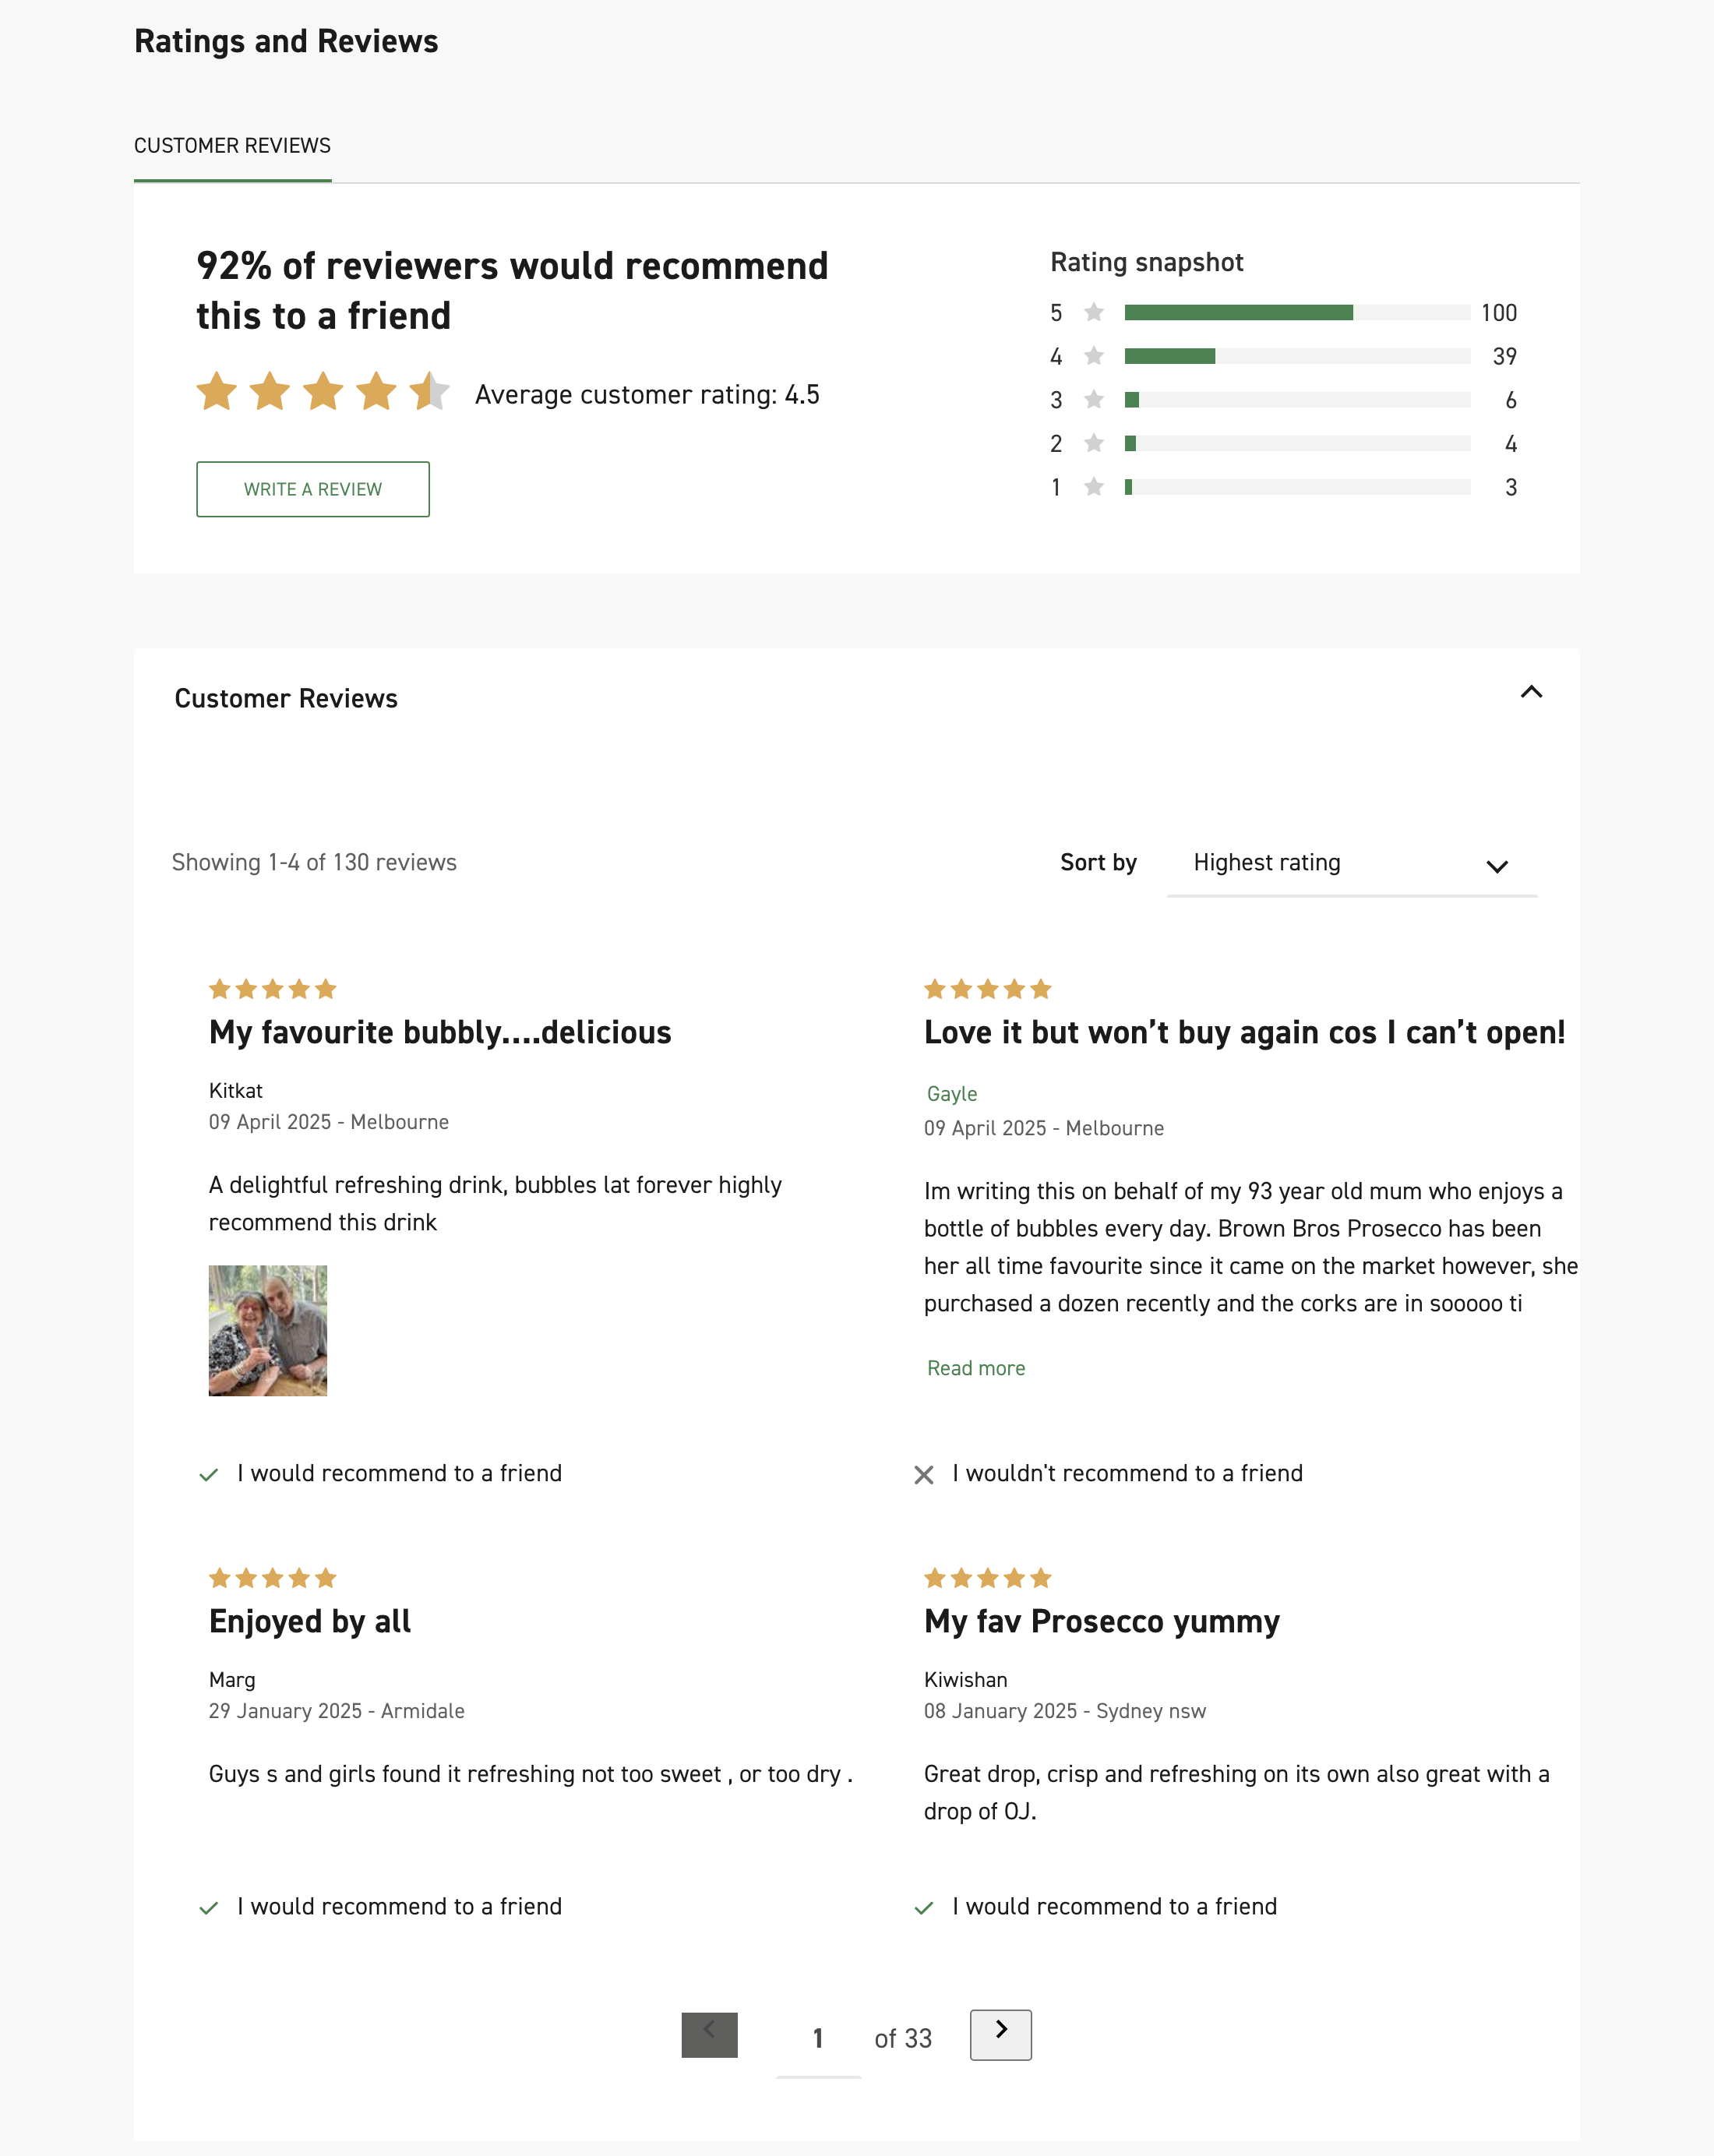Open the photo in Kitkat's review
Image resolution: width=1714 pixels, height=2156 pixels.
click(268, 1330)
